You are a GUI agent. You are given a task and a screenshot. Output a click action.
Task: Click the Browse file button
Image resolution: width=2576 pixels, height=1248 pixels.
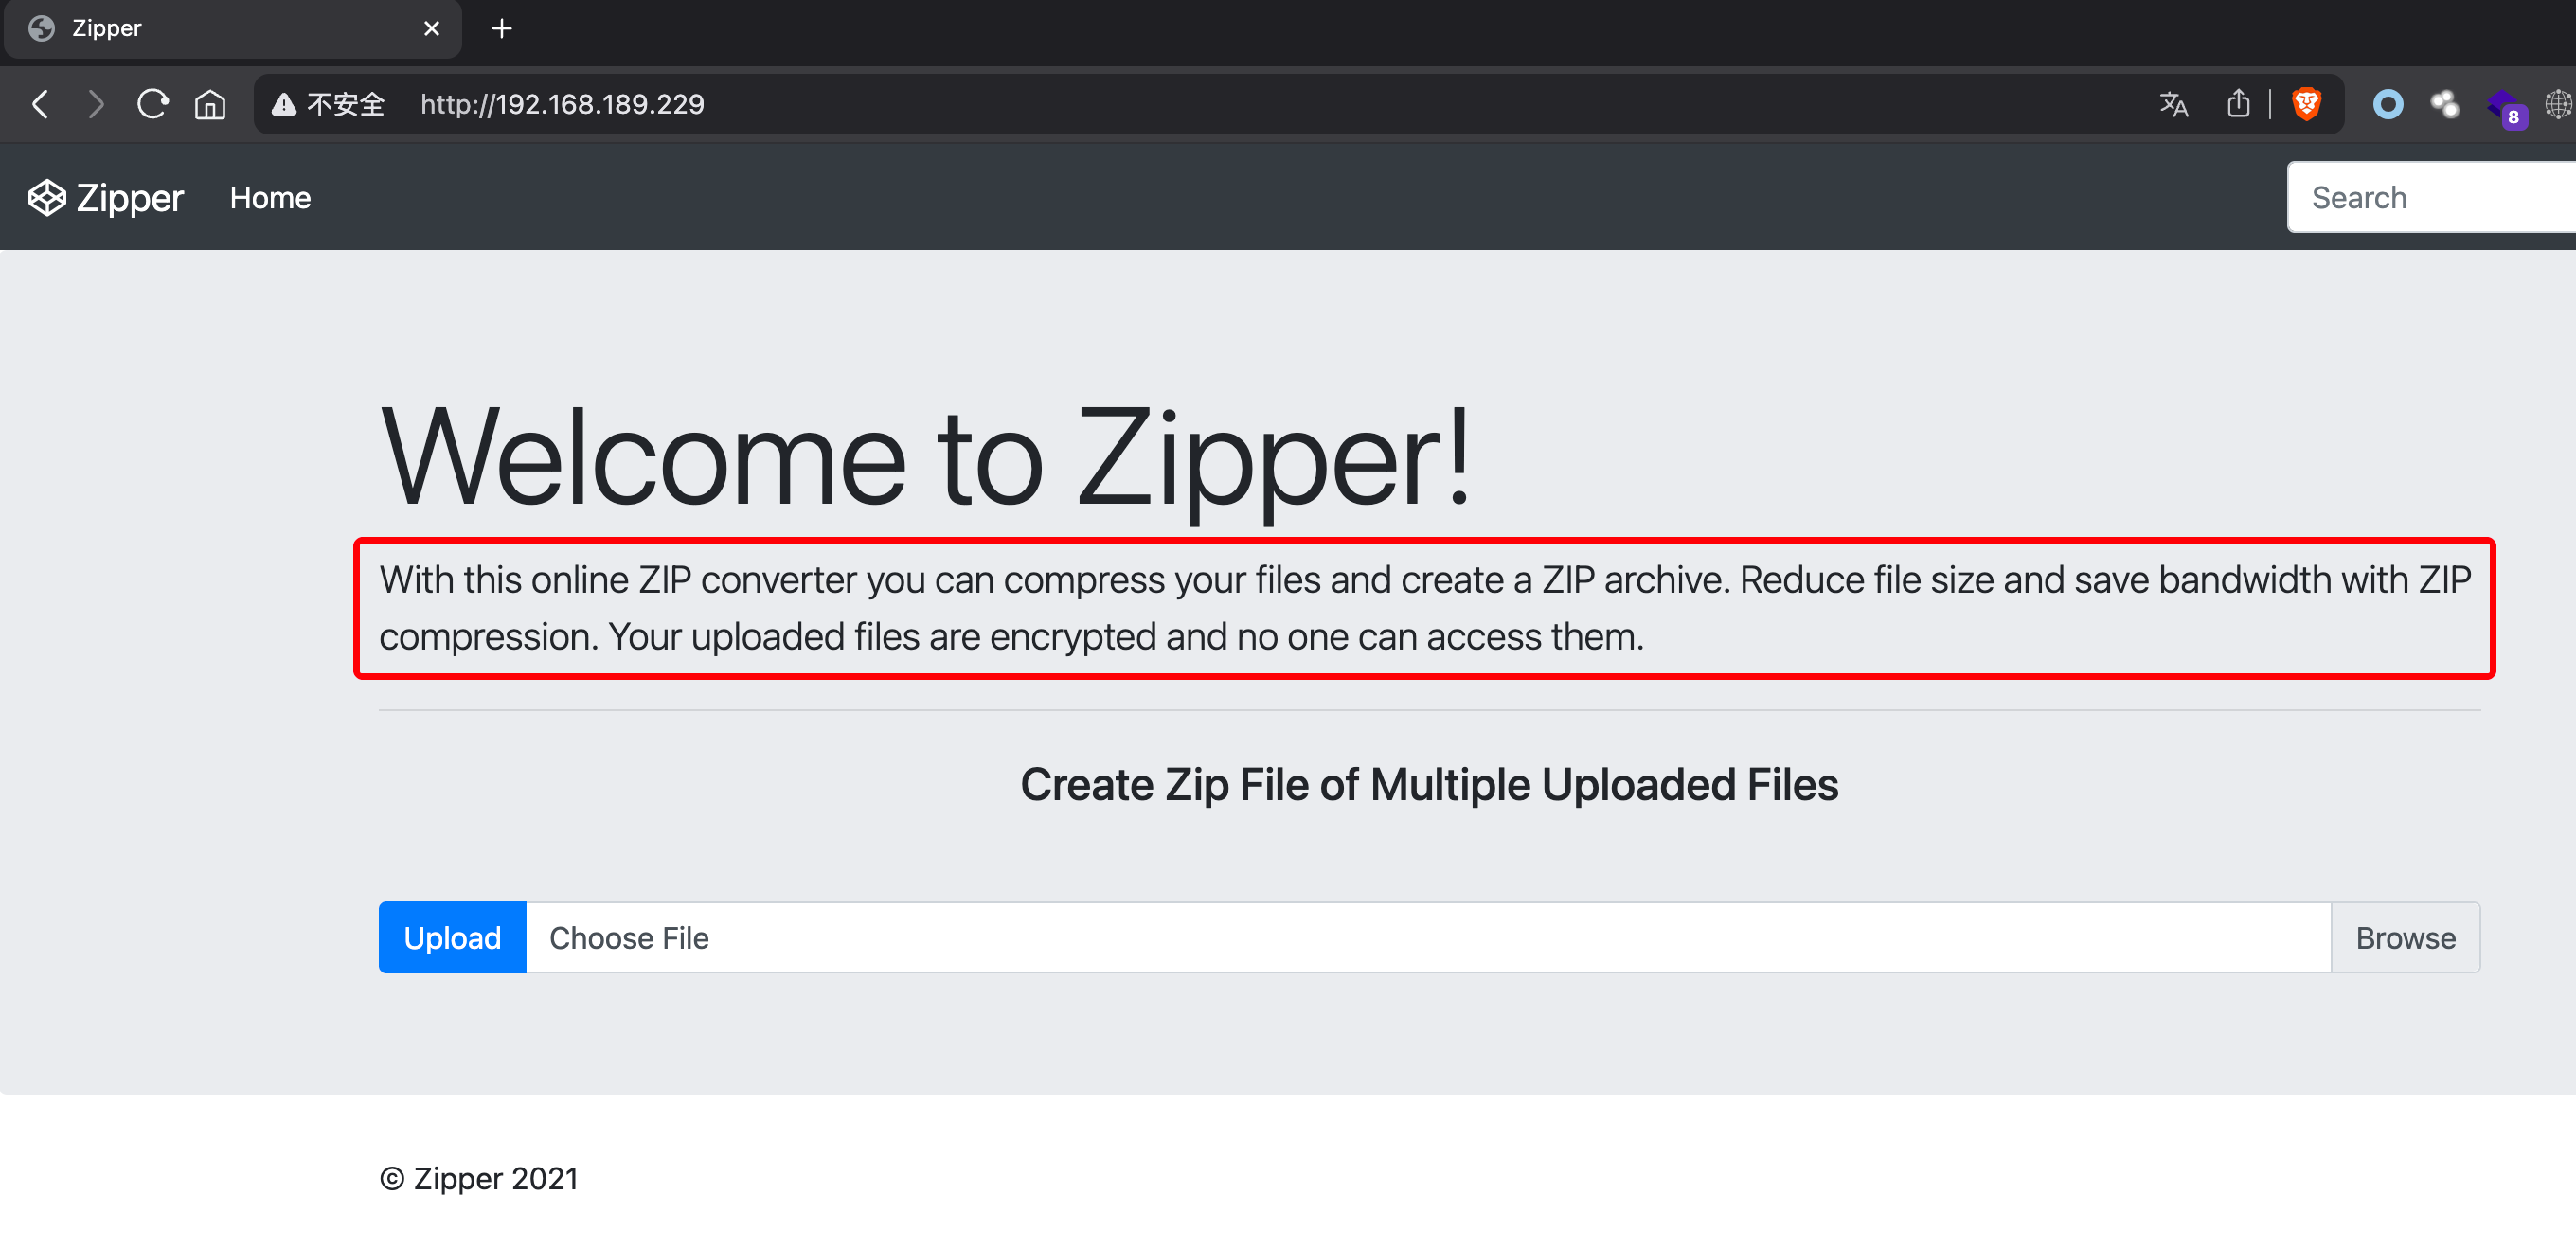[2404, 937]
